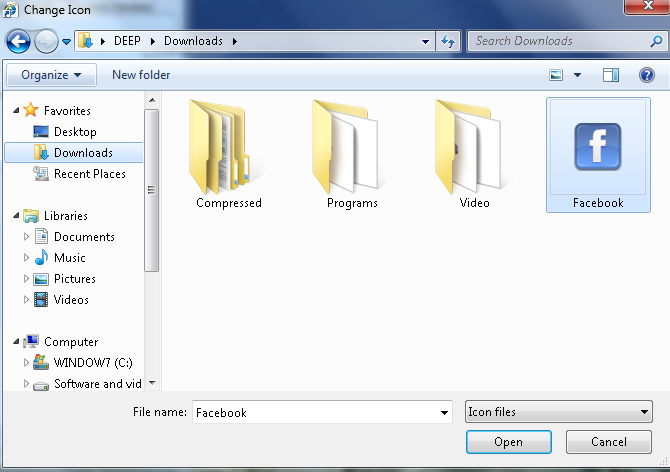Expand the arrow after Downloads in path
670x472 pixels.
coord(235,41)
